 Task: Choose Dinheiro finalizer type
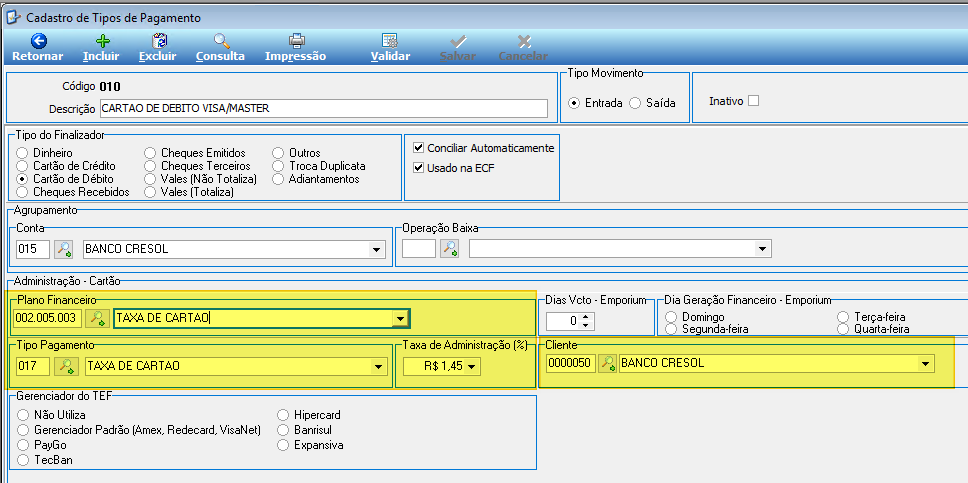pos(22,153)
